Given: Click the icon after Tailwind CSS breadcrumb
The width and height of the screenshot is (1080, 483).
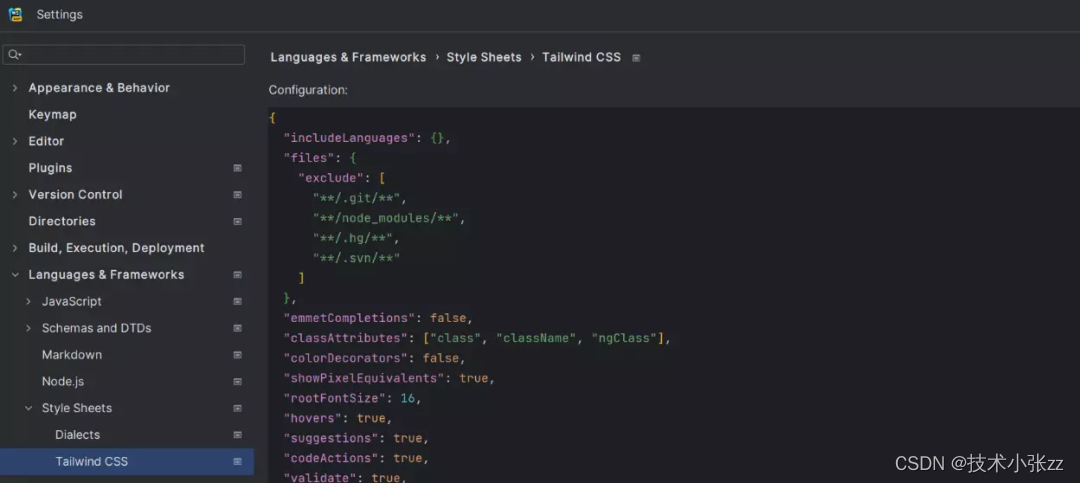Looking at the screenshot, I should [x=636, y=58].
